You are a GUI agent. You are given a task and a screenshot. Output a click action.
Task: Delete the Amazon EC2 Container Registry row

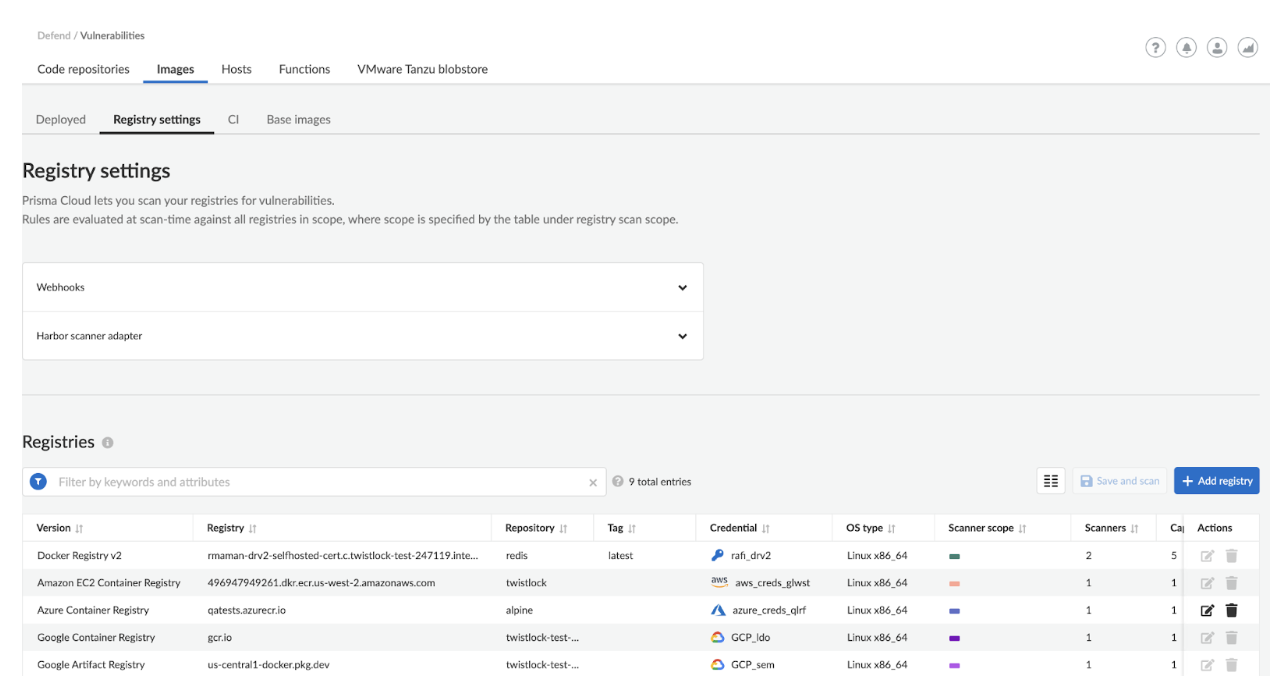pos(1231,583)
